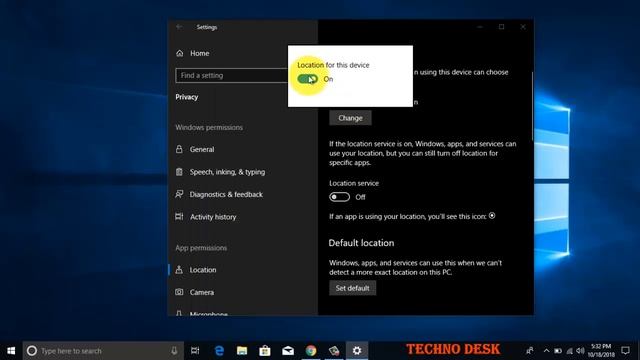This screenshot has height=360, width=640.
Task: Click the Settings gear taskbar icon
Action: click(x=357, y=351)
